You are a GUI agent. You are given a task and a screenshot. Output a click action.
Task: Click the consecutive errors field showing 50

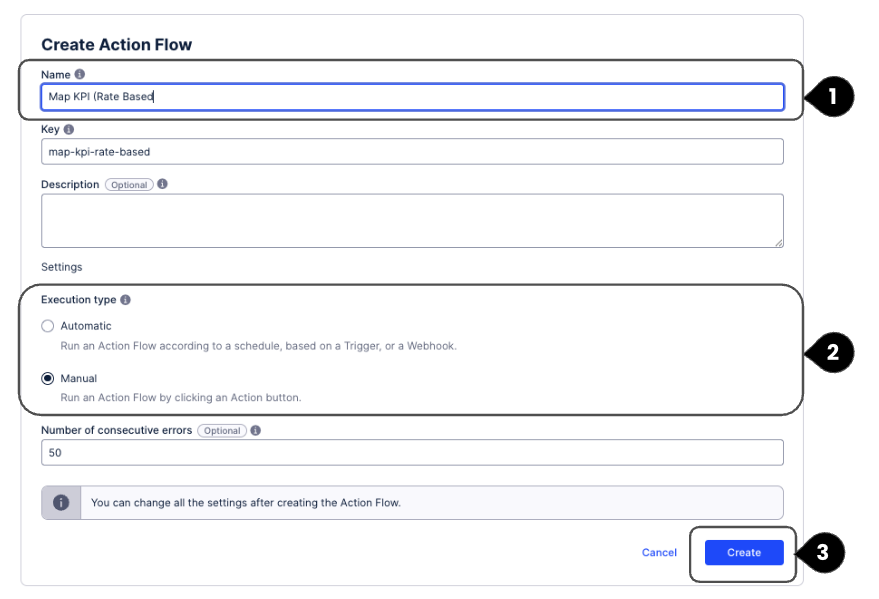click(x=411, y=452)
